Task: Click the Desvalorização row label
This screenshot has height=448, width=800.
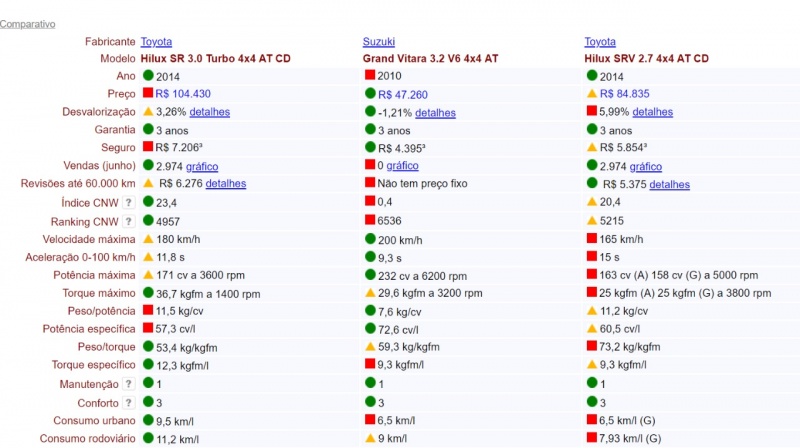Action: click(99, 112)
